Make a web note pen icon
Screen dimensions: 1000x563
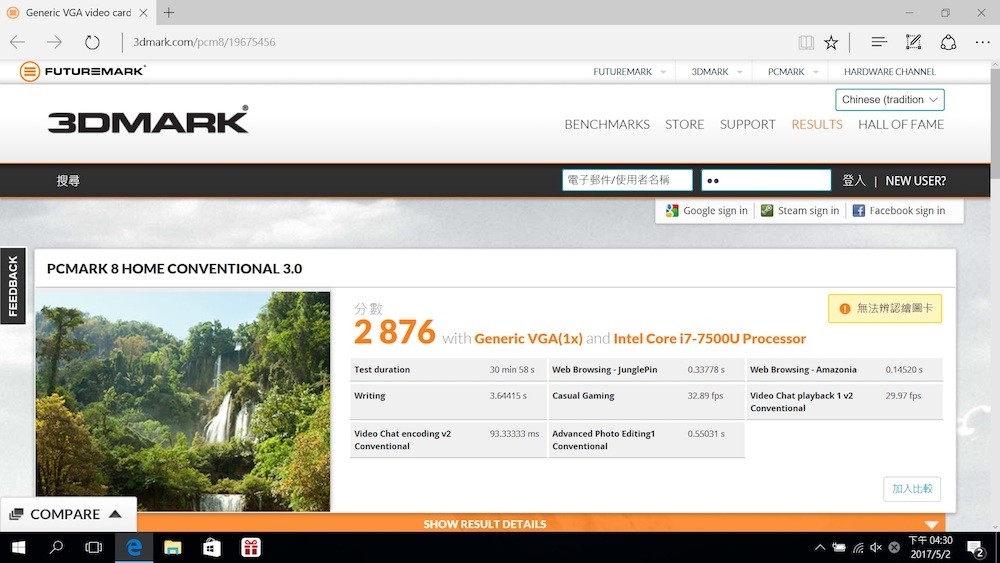[913, 42]
